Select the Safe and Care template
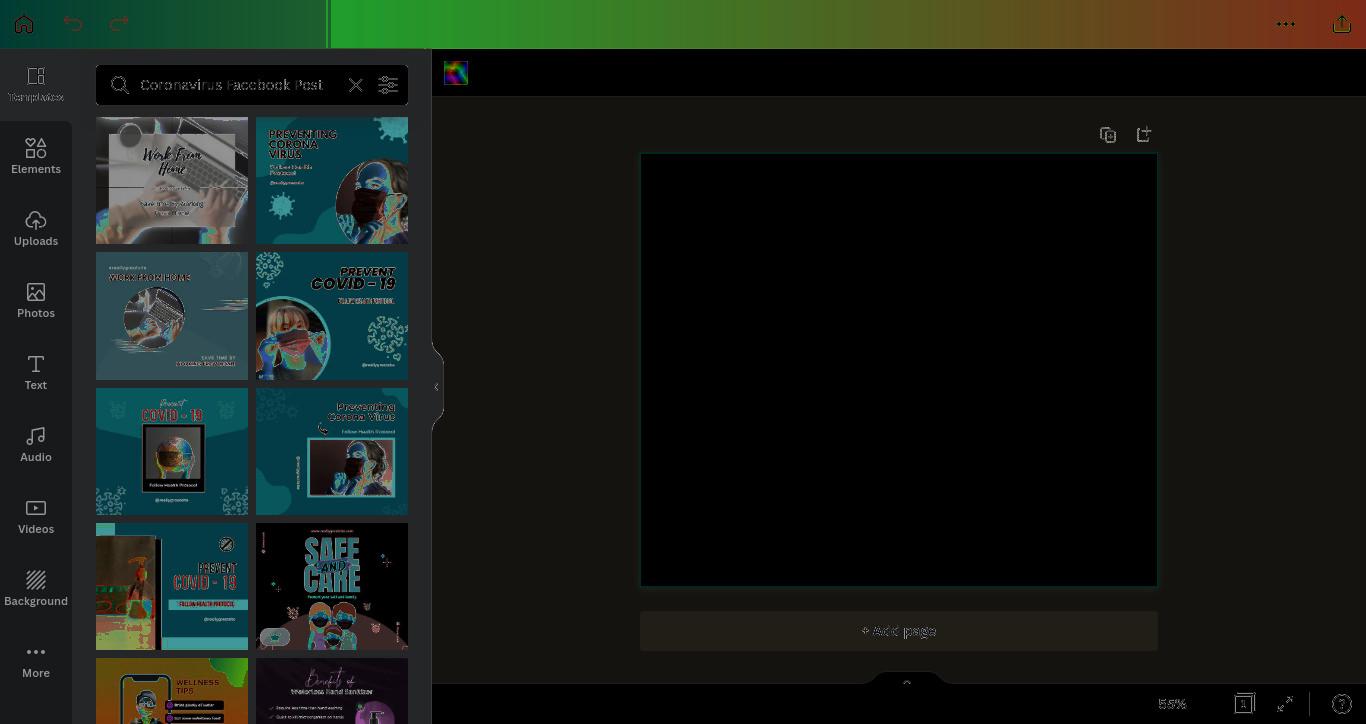Screen dimensions: 1366x724 click(332, 586)
